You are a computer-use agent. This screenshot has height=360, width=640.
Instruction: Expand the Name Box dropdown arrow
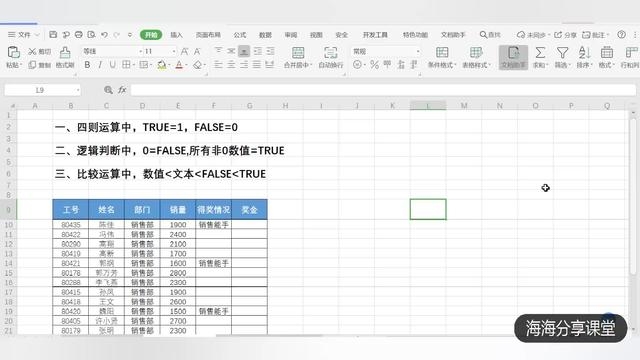point(78,90)
